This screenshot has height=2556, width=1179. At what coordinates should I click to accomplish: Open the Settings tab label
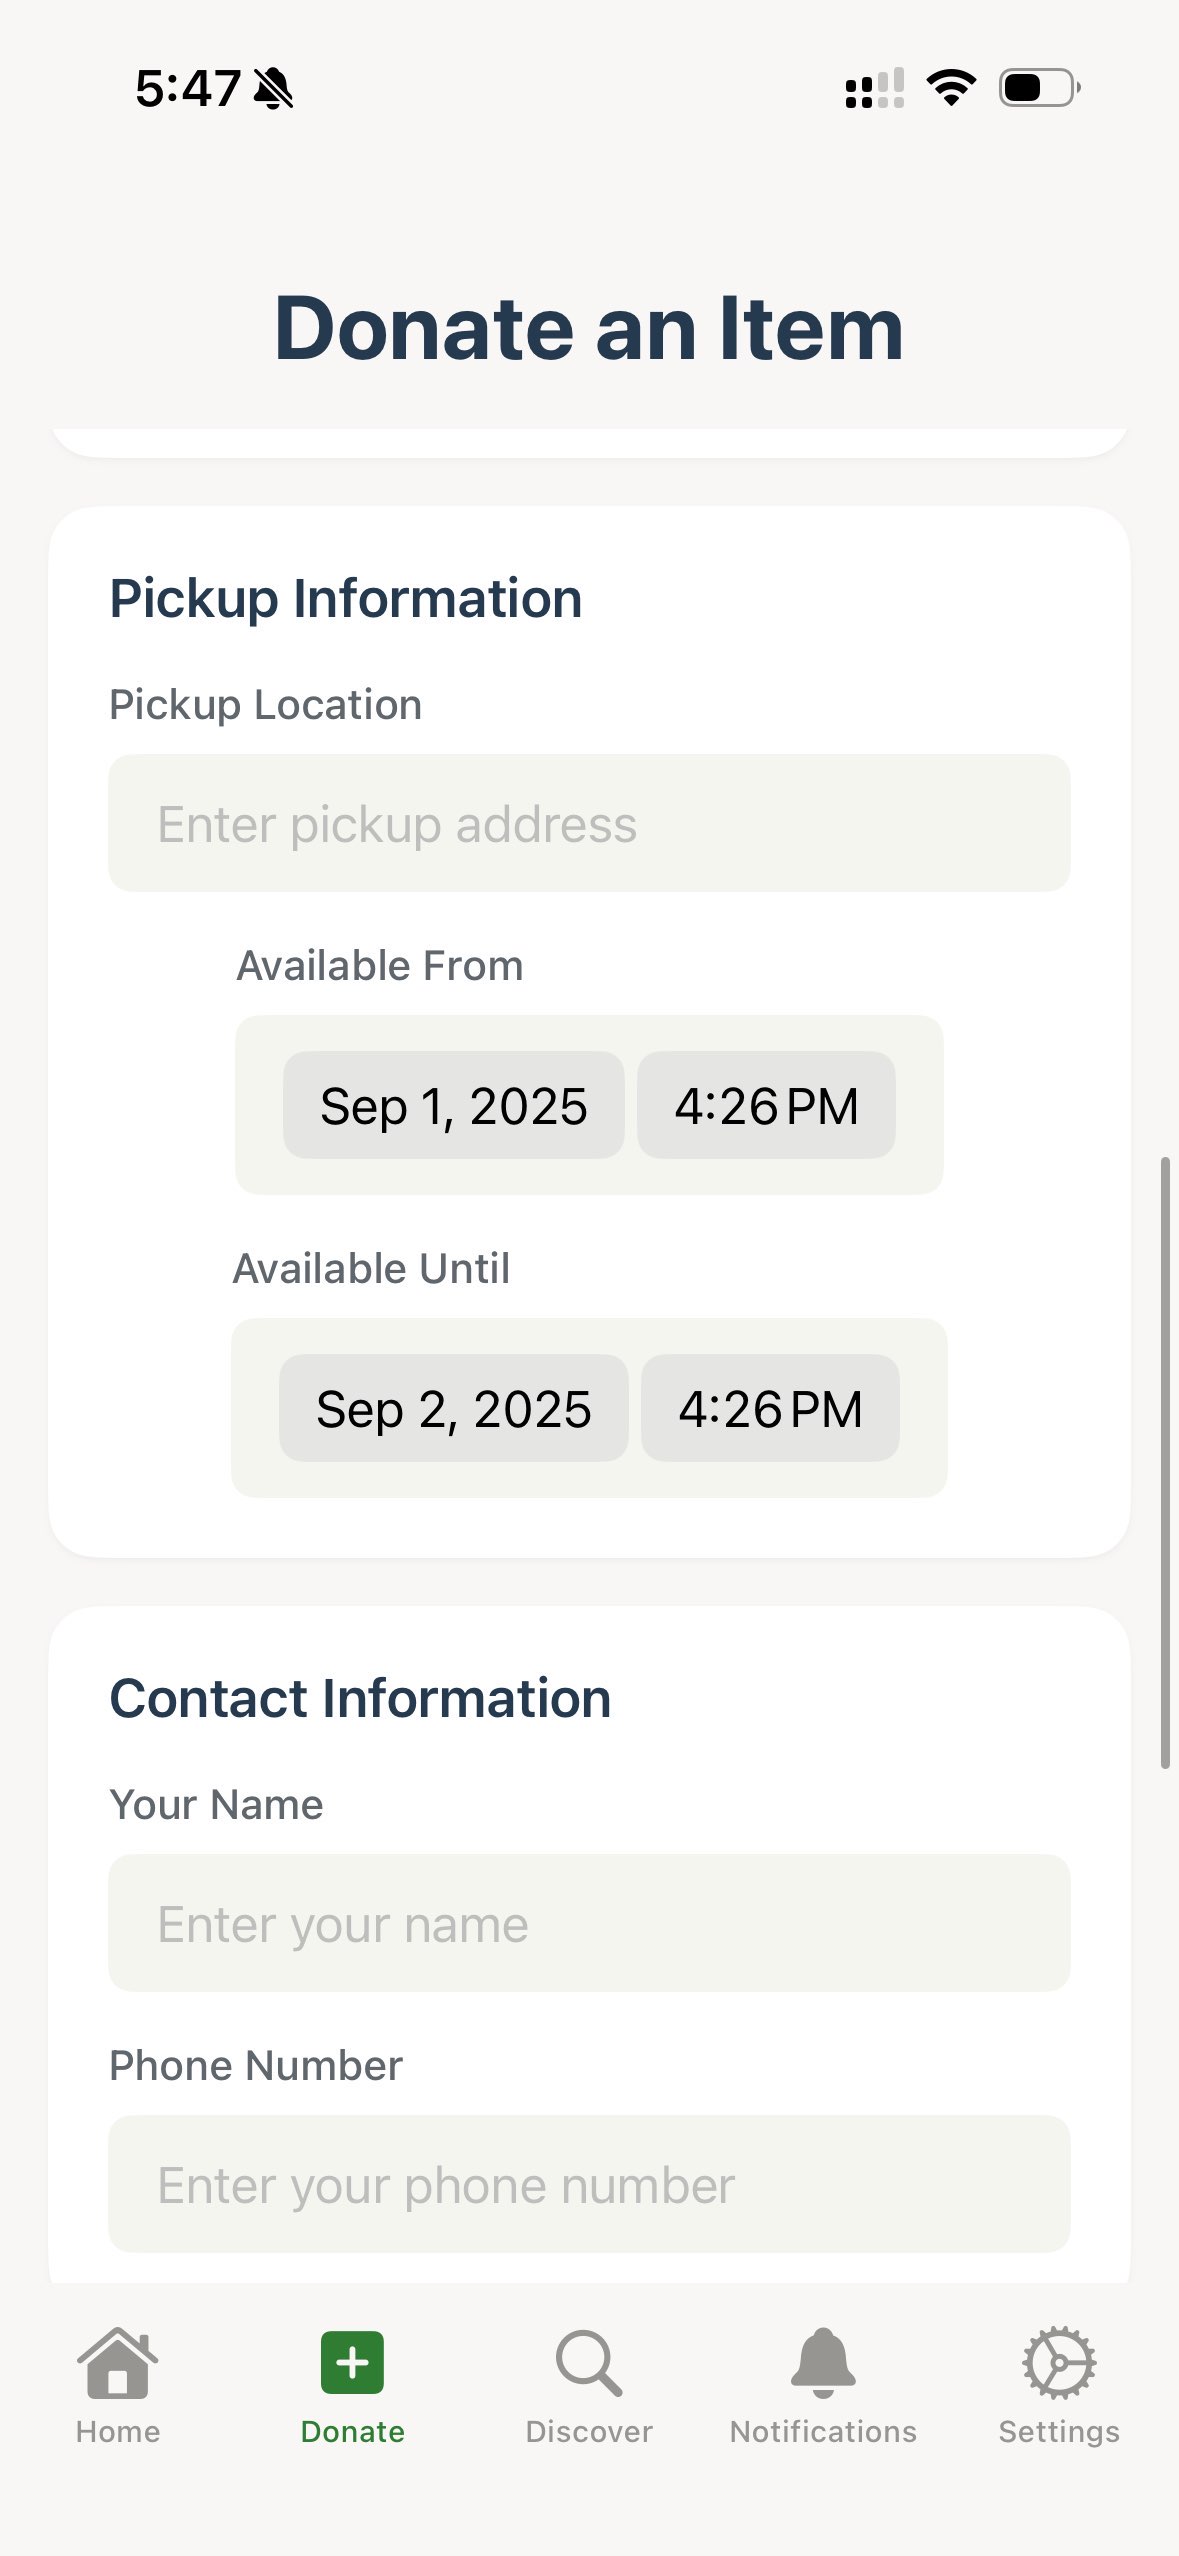tap(1059, 2431)
